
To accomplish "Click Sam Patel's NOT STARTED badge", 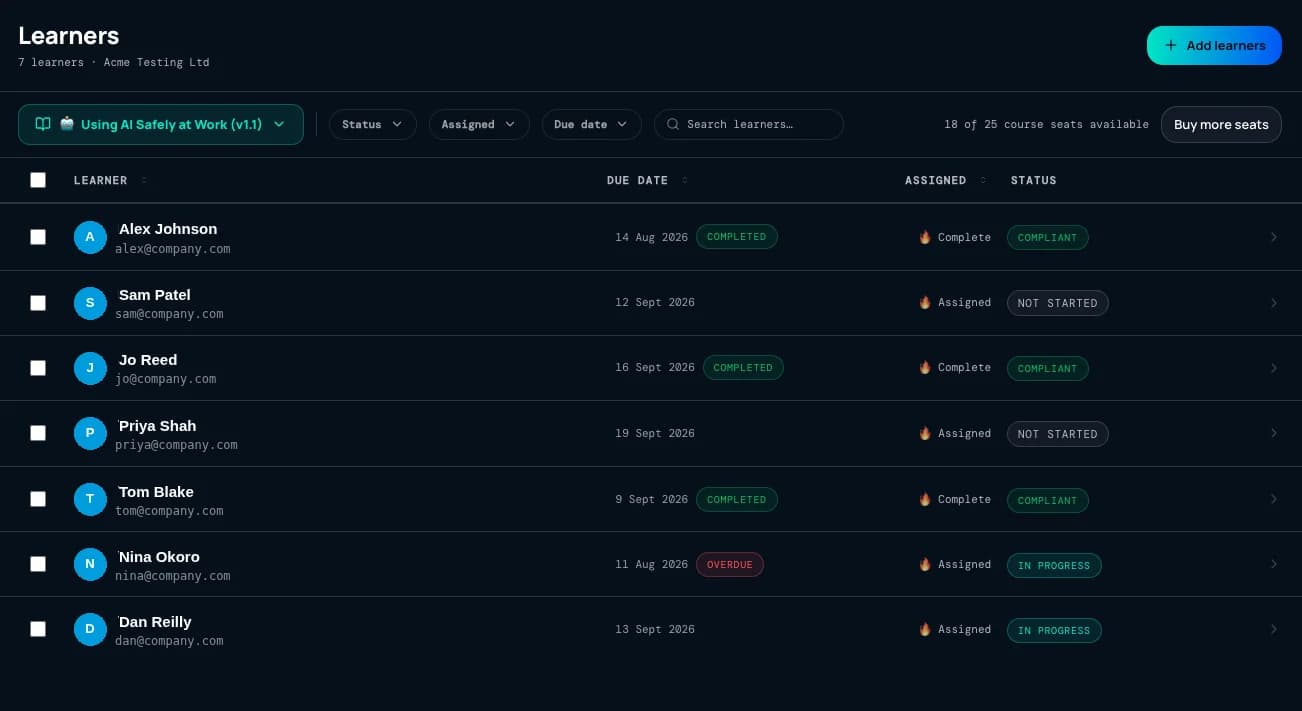I will click(x=1058, y=303).
